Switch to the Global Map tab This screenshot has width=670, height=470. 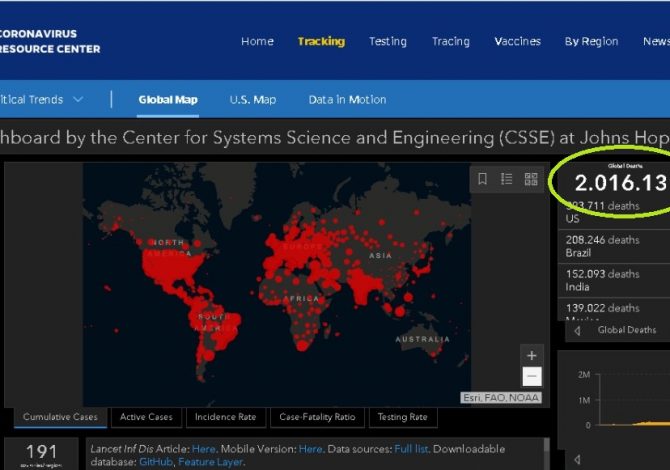click(x=168, y=100)
